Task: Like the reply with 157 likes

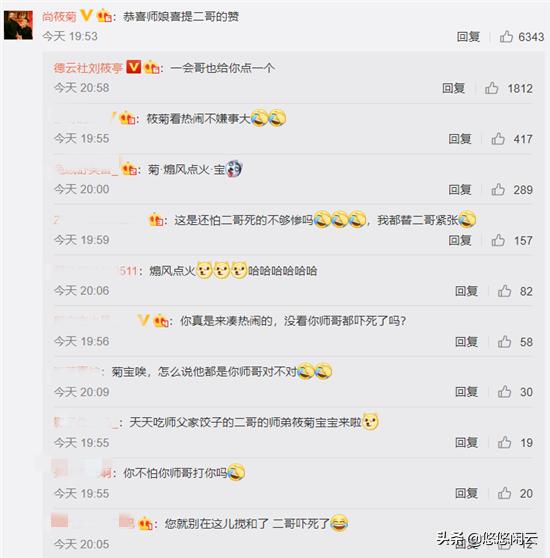Action: (498, 240)
